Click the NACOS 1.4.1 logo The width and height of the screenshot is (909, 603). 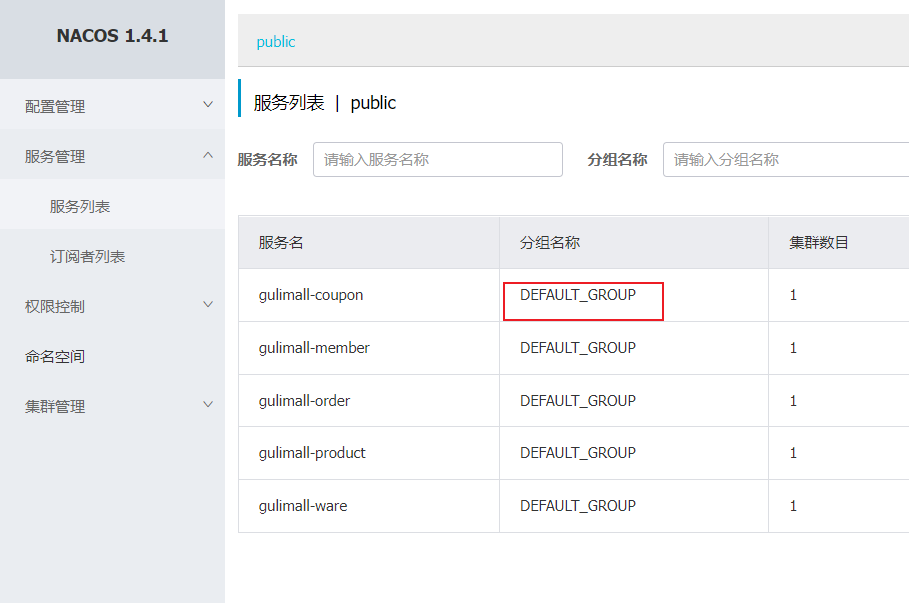(112, 35)
